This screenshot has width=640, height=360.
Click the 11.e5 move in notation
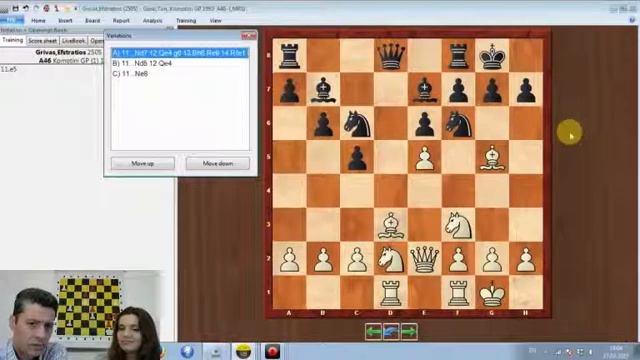(9, 69)
